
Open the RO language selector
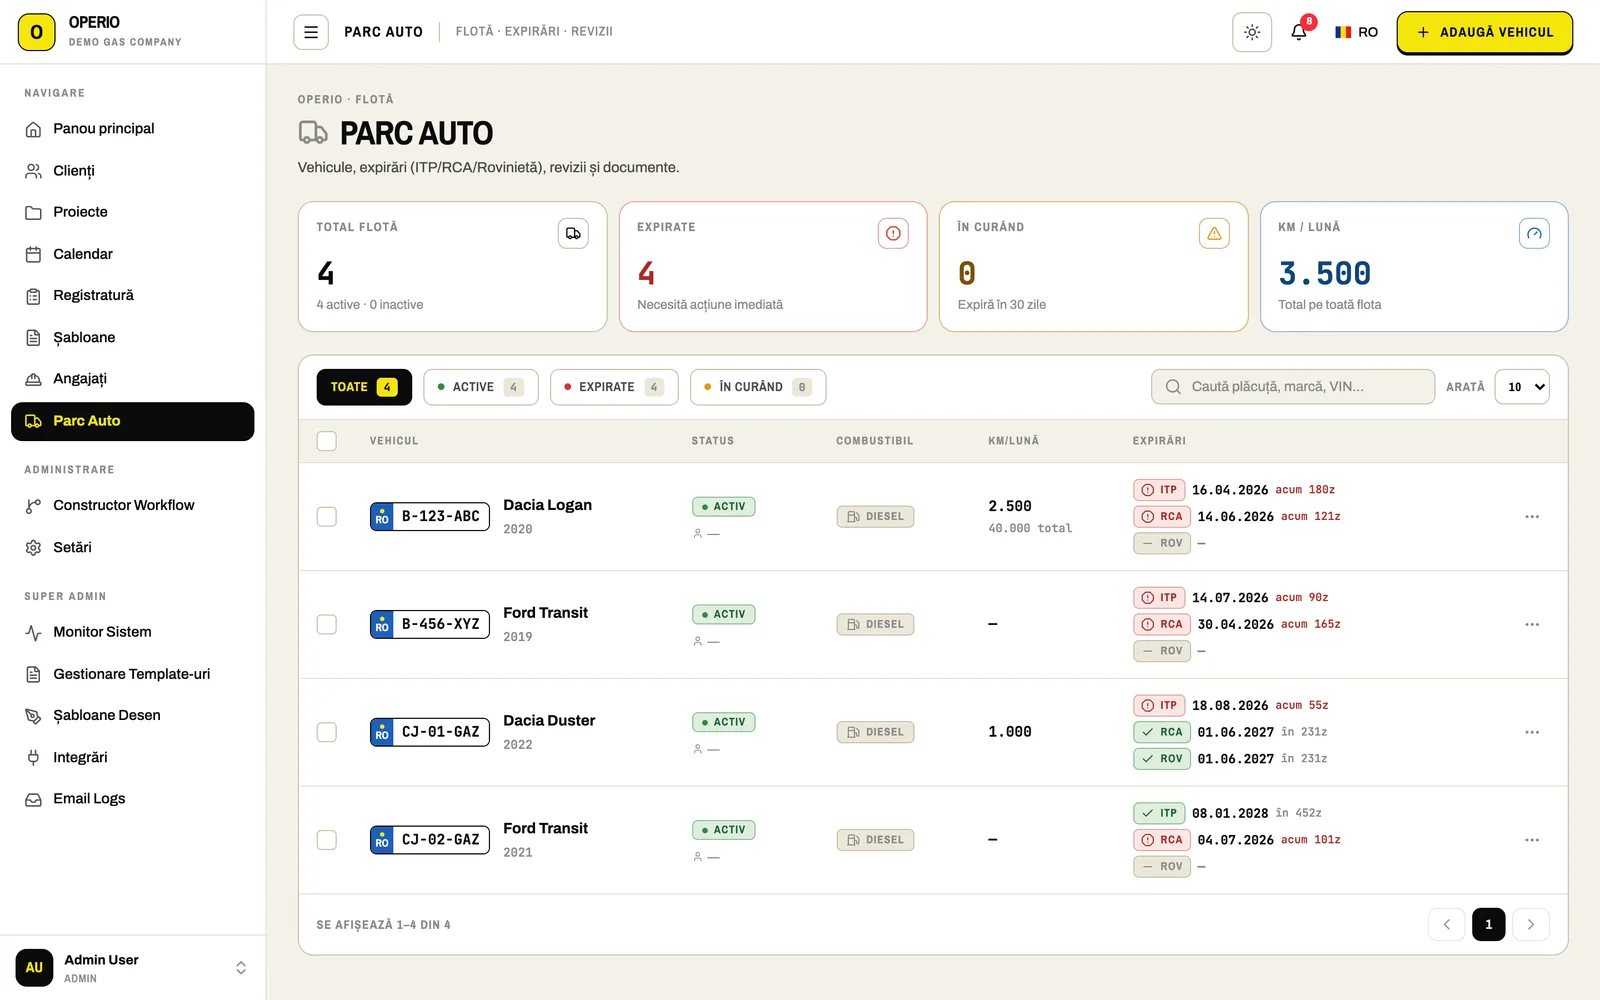click(x=1356, y=32)
